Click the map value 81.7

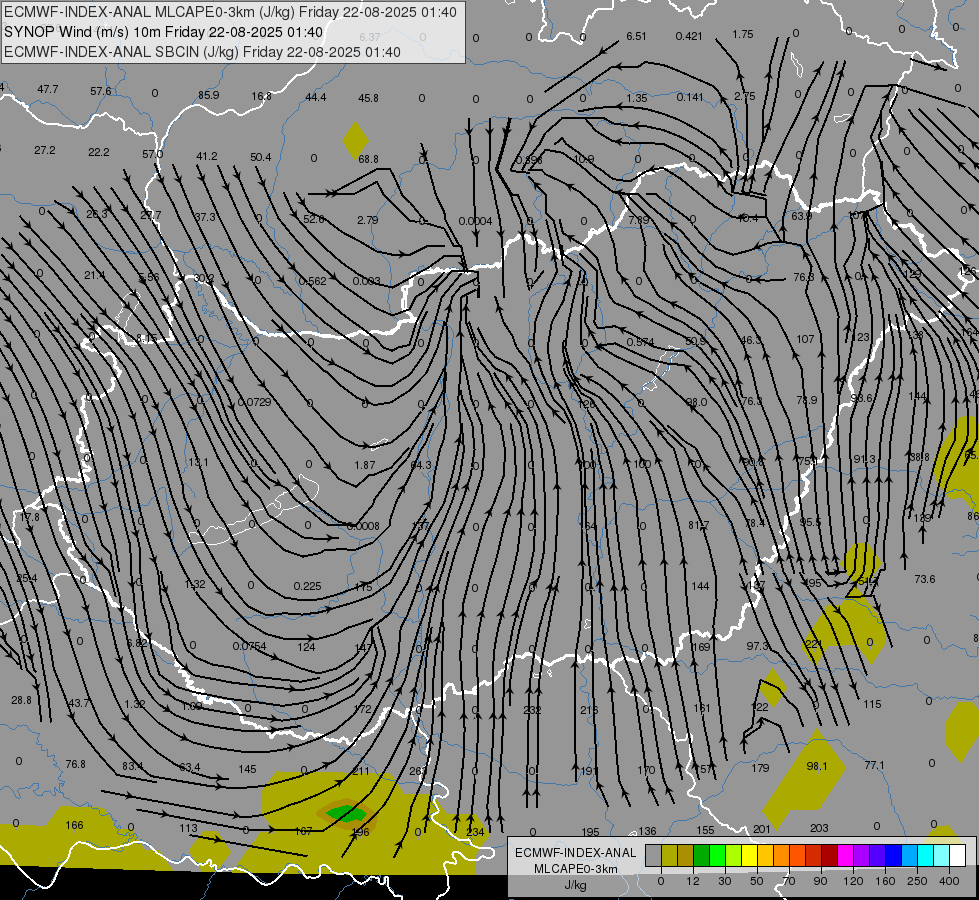(x=699, y=526)
